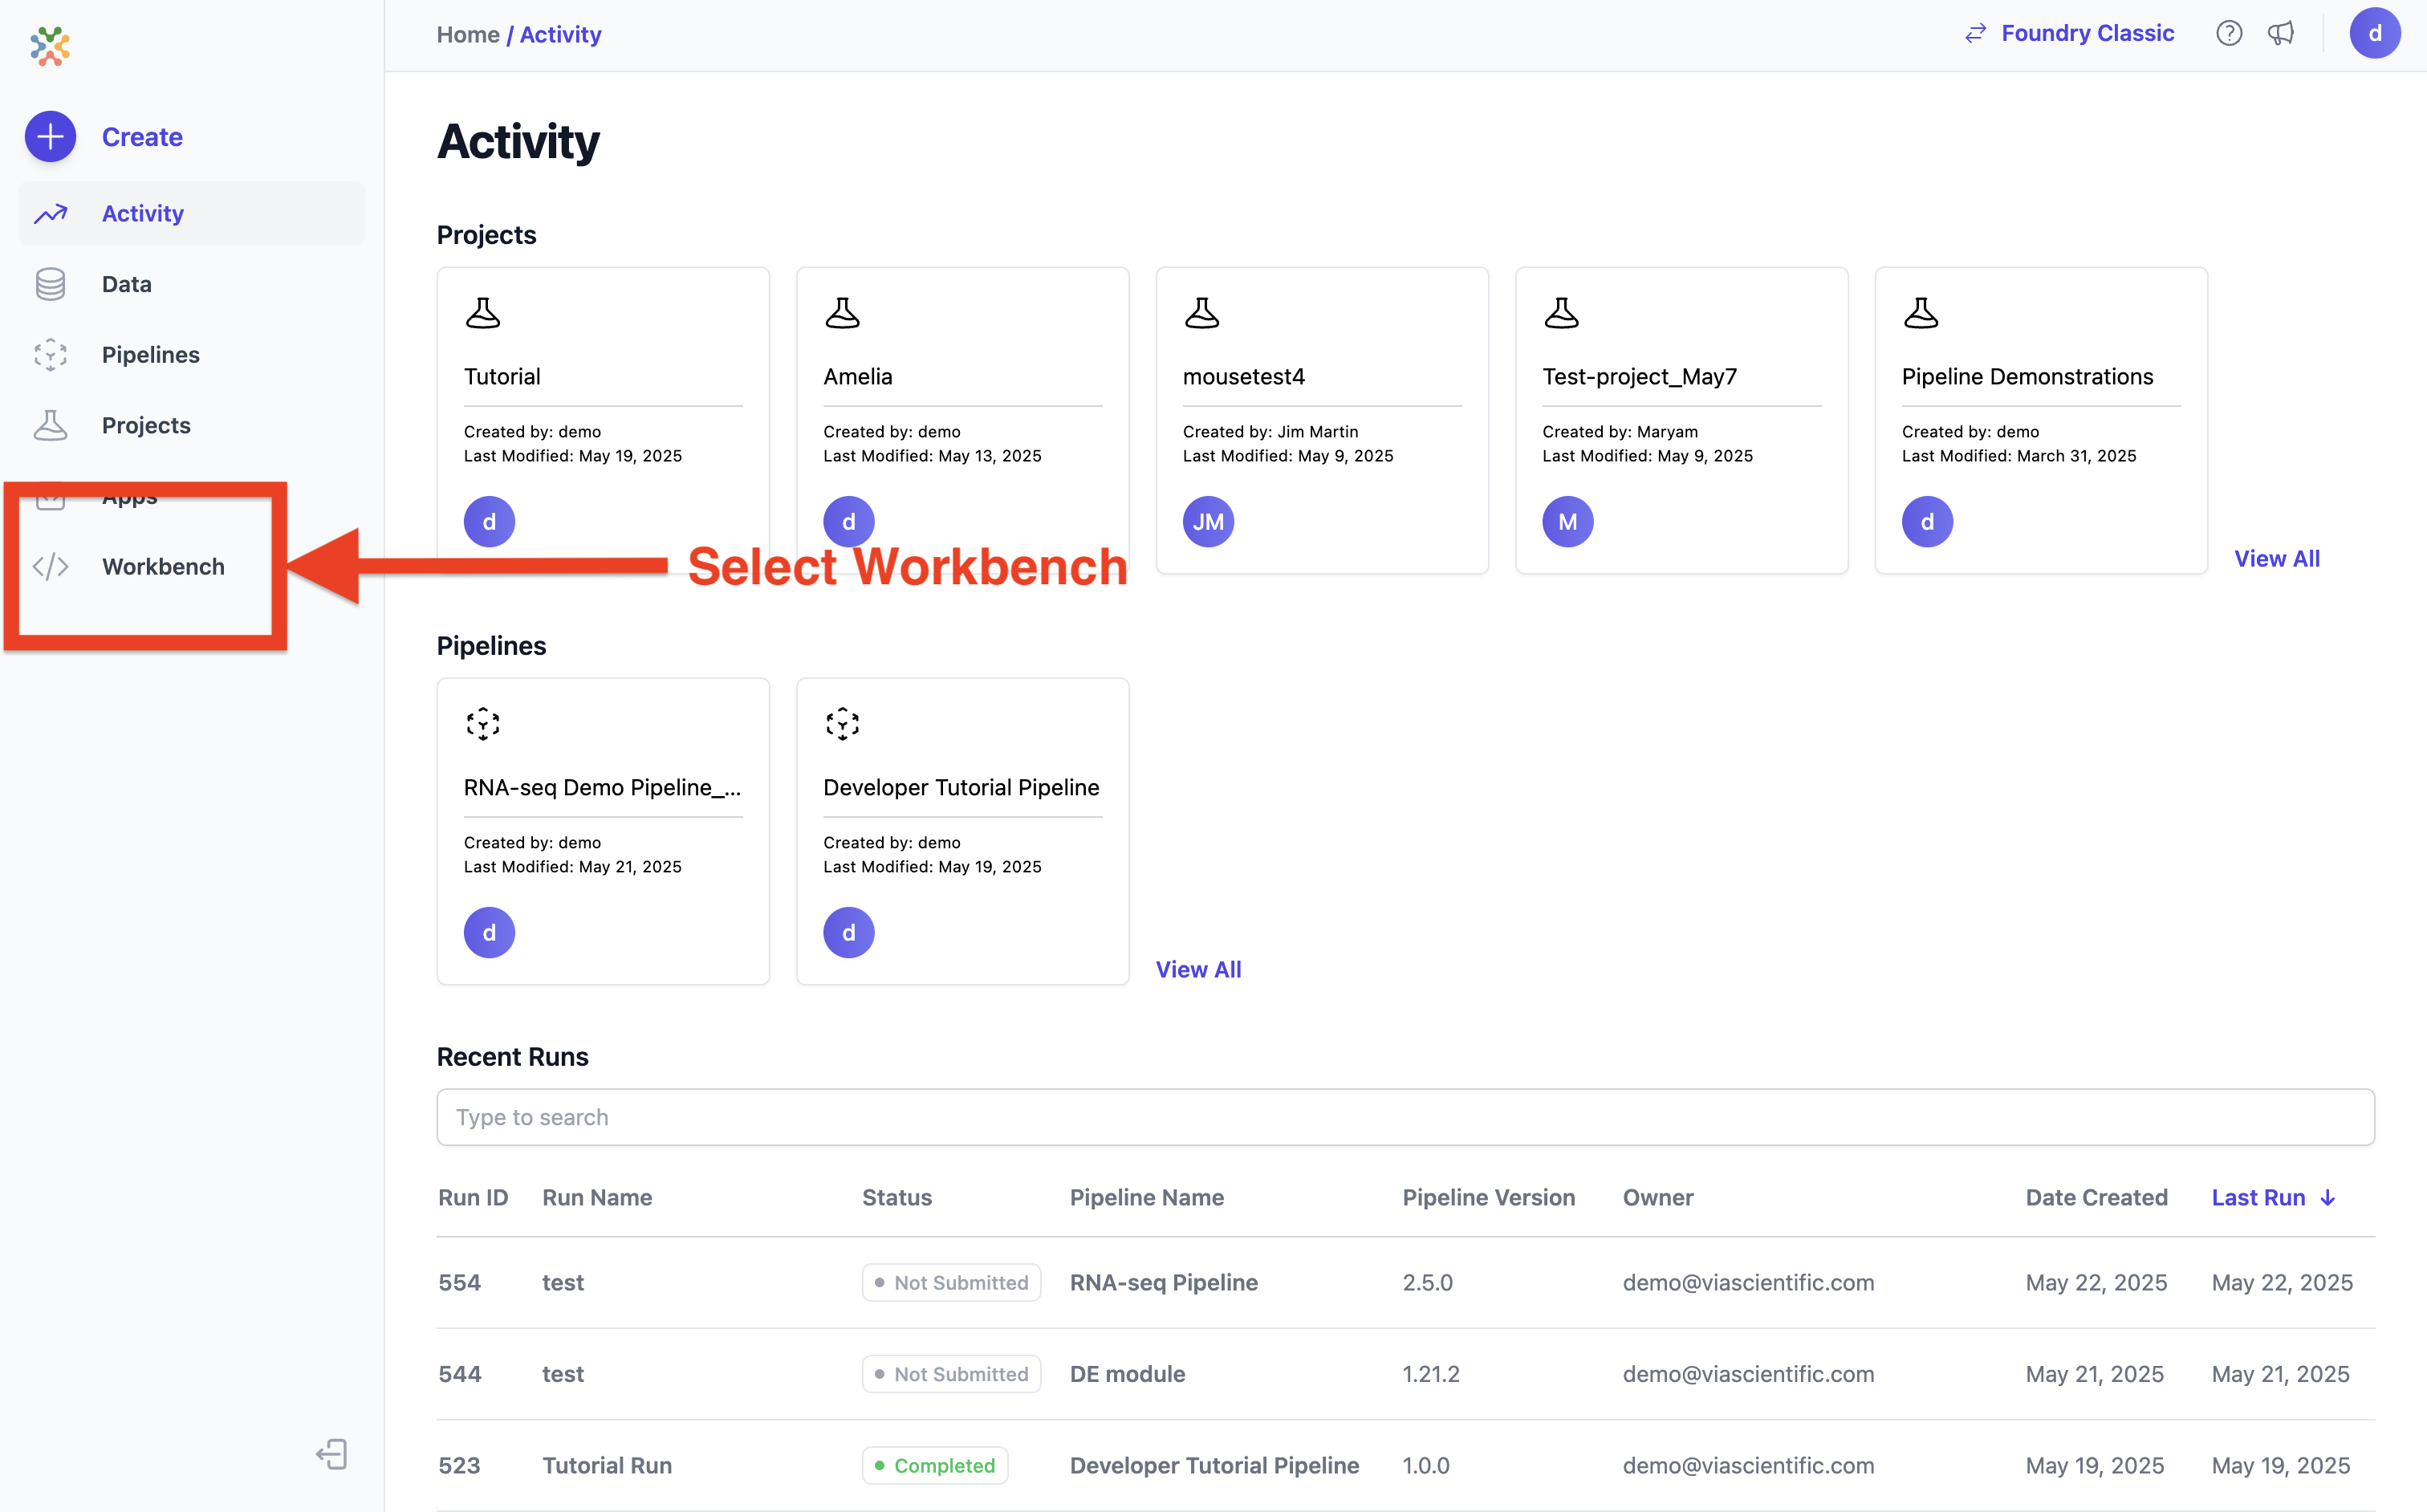Image resolution: width=2427 pixels, height=1512 pixels.
Task: Switch to Foundry Classic
Action: coord(2069,34)
